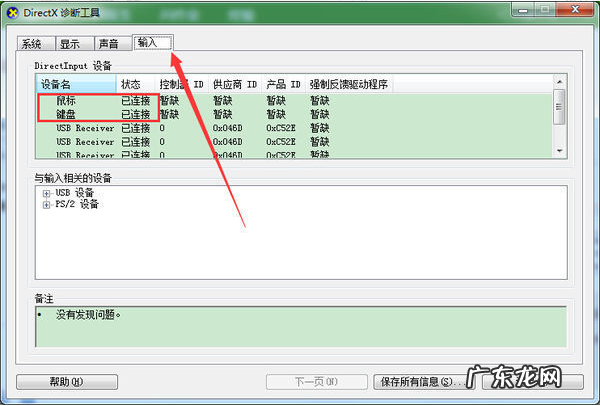Viewport: 600px width, 406px height.
Task: Click product ID 0xC52E in second USB Receiver row
Action: [x=281, y=142]
